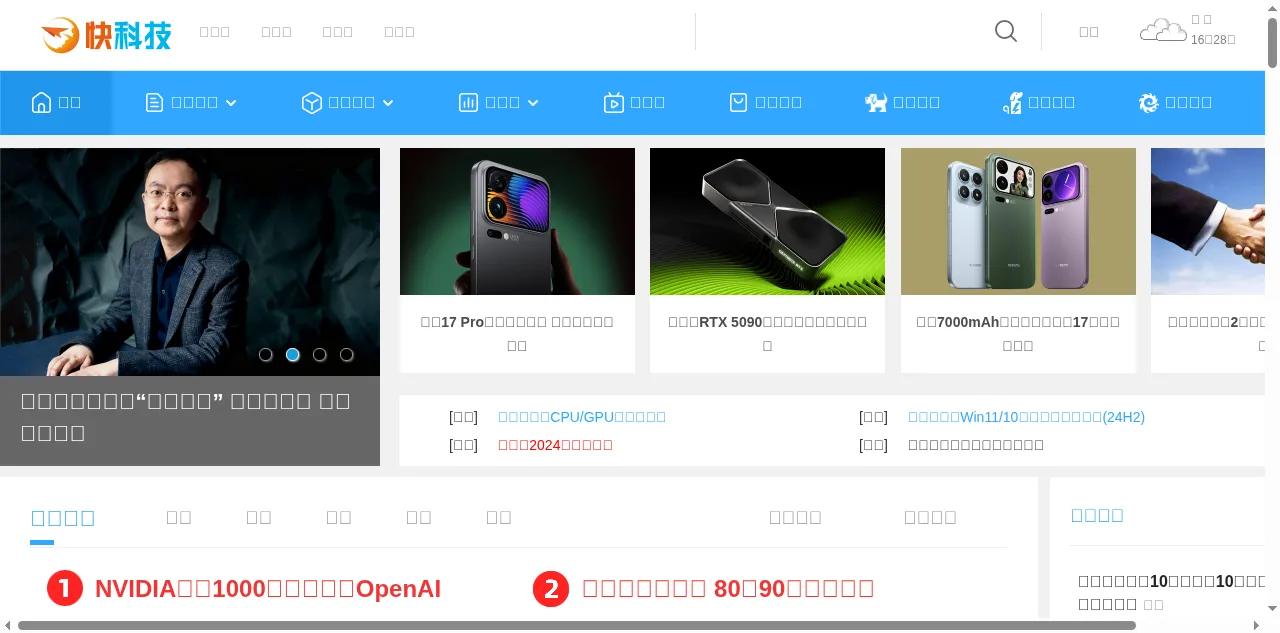The width and height of the screenshot is (1280, 633).
Task: Click the dog icon in navigation bar
Action: coord(876,102)
